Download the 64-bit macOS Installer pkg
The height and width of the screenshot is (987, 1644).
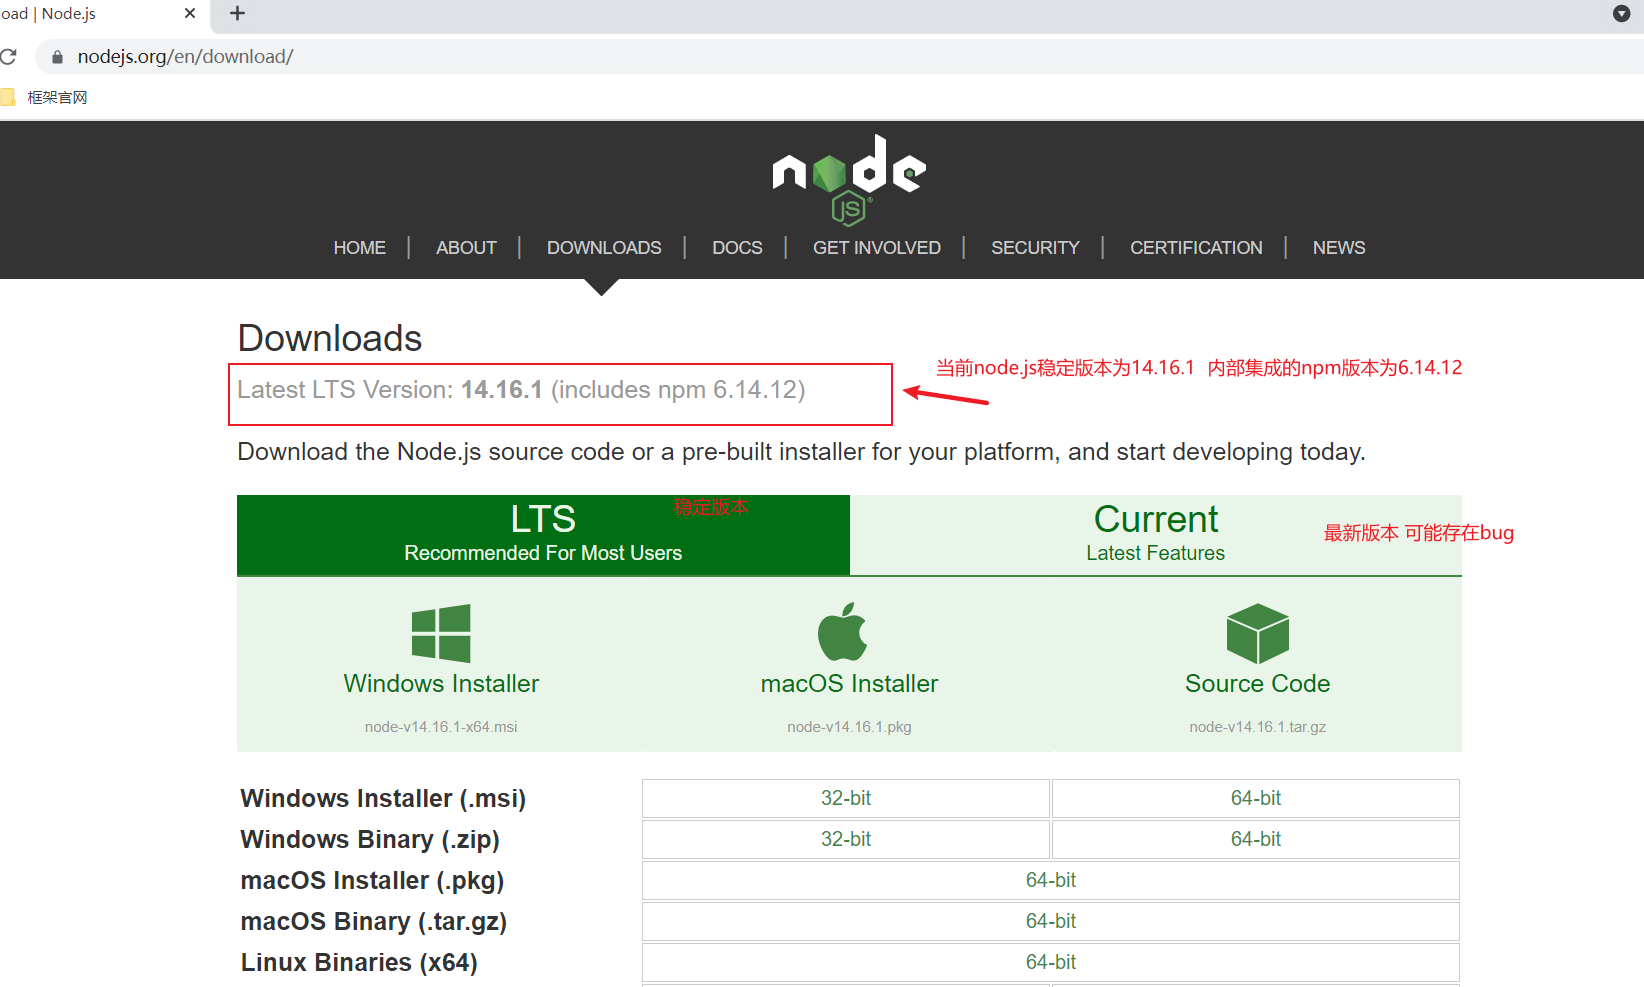click(1051, 880)
